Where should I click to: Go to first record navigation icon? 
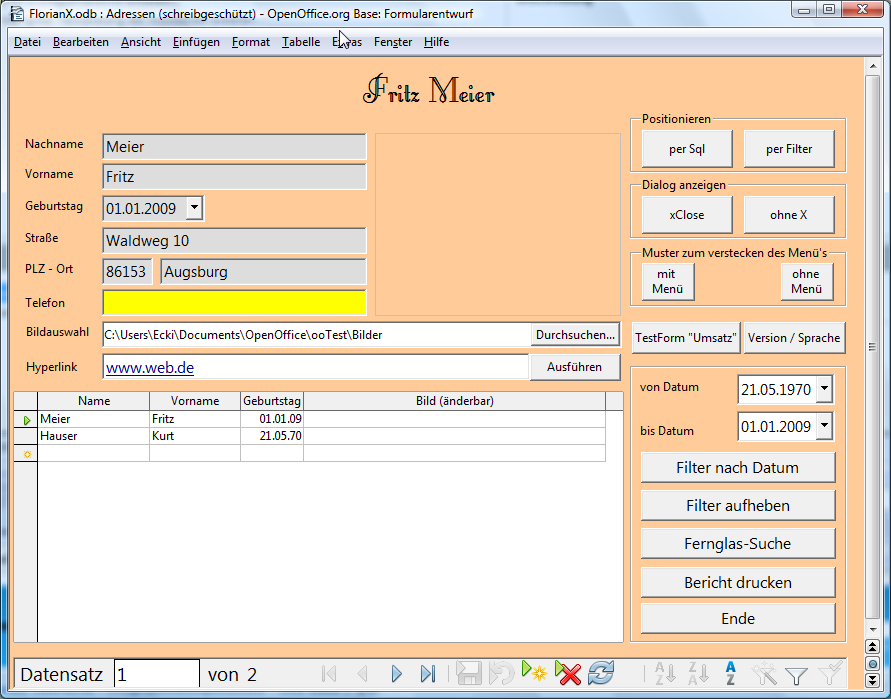[x=329, y=674]
